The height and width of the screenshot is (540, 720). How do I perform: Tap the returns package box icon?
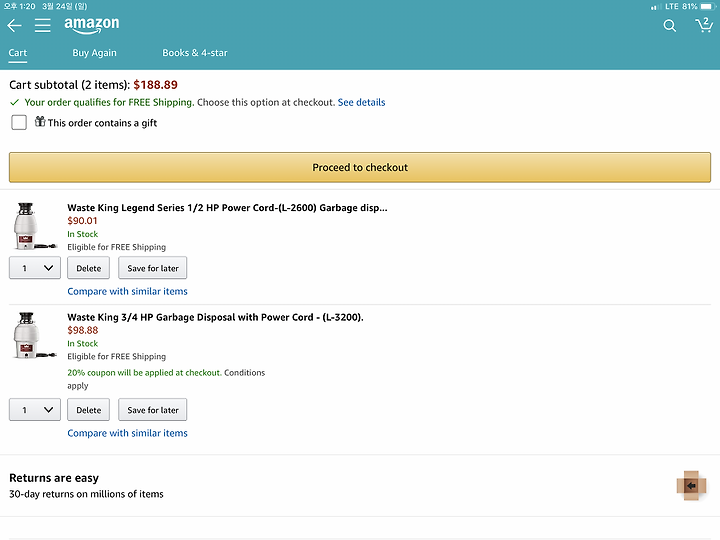(x=691, y=485)
